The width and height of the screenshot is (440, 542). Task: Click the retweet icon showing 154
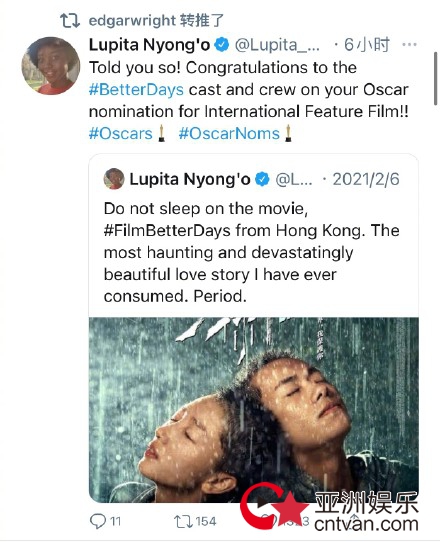183,521
